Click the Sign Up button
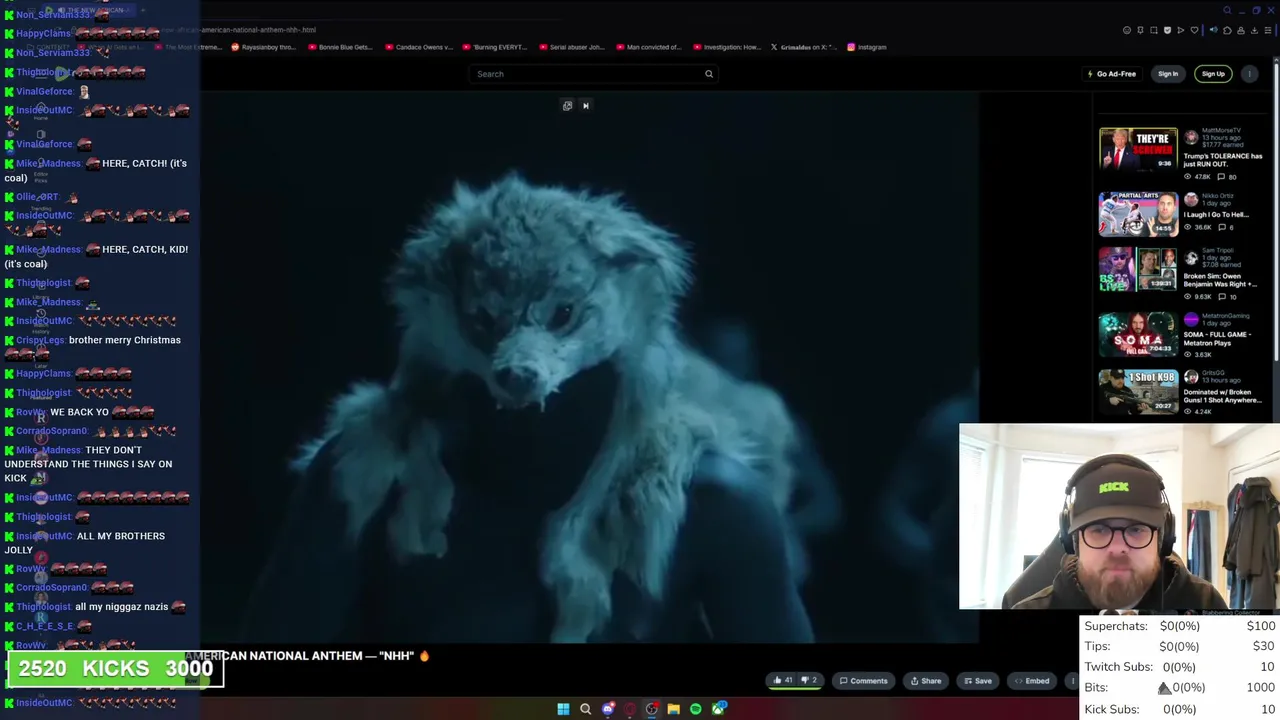This screenshot has width=1280, height=720. [1213, 74]
